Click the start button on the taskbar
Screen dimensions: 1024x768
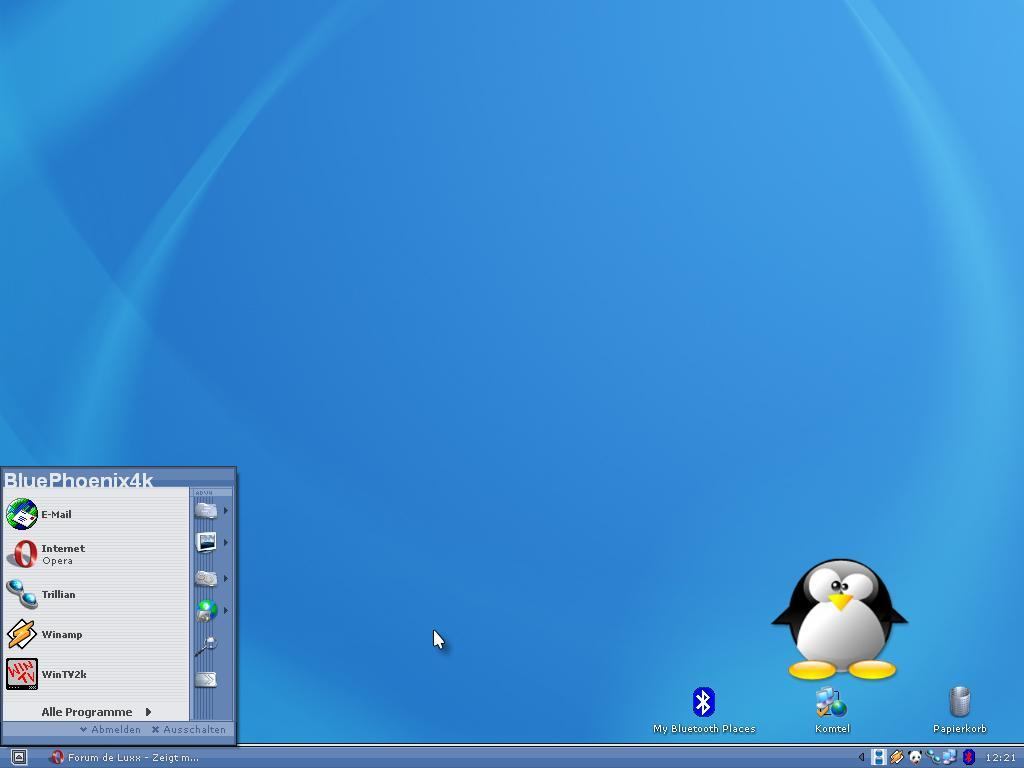[18, 758]
